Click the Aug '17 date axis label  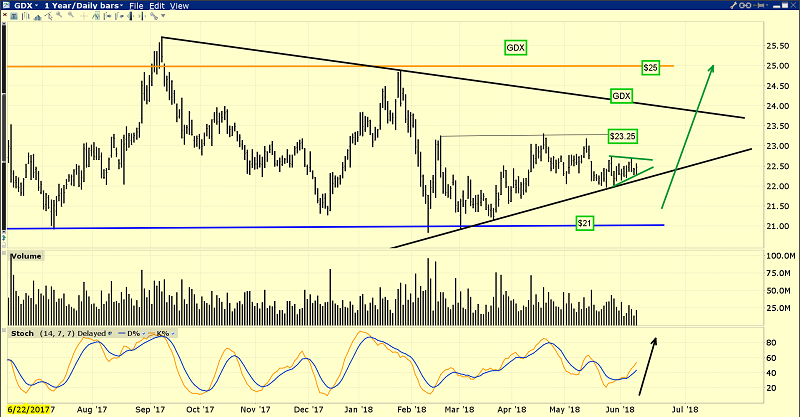point(92,409)
